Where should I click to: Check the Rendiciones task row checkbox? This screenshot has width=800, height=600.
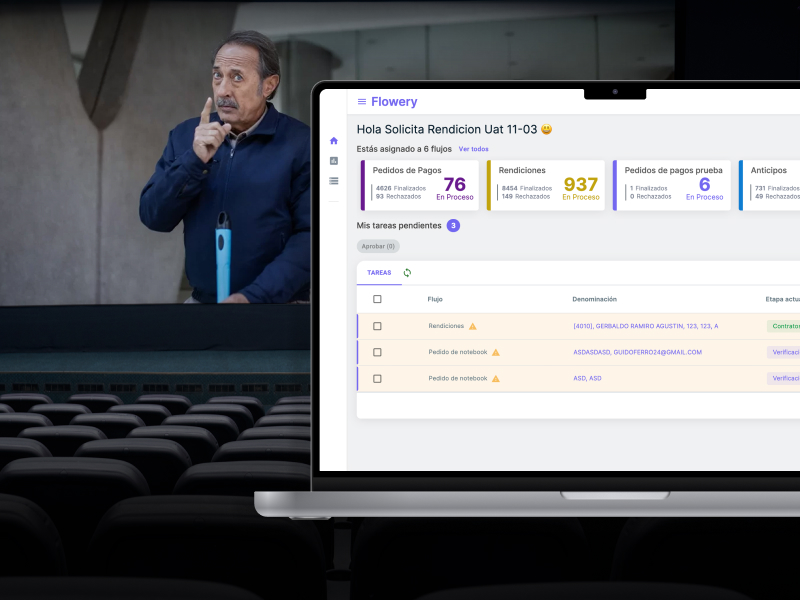pos(377,326)
